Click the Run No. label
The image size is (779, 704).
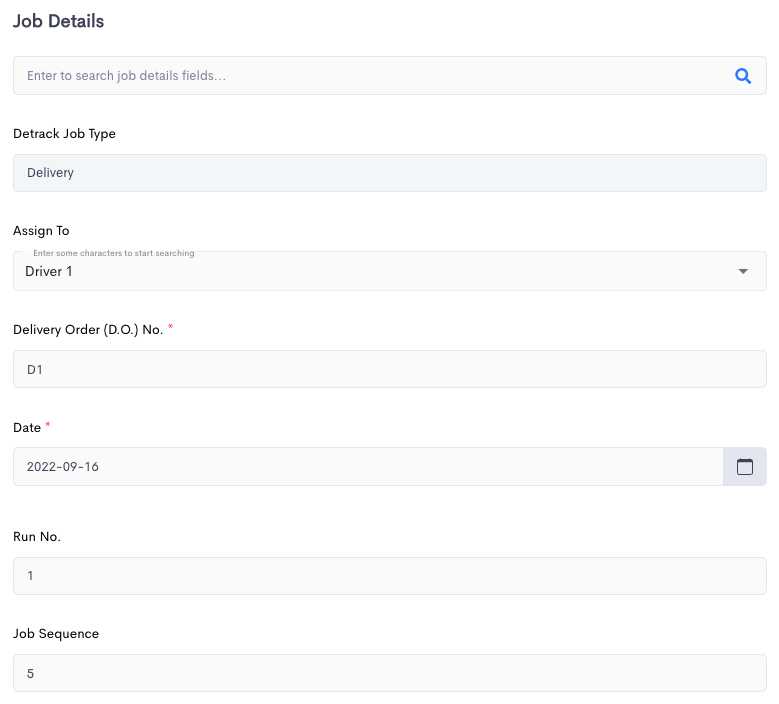coord(37,537)
